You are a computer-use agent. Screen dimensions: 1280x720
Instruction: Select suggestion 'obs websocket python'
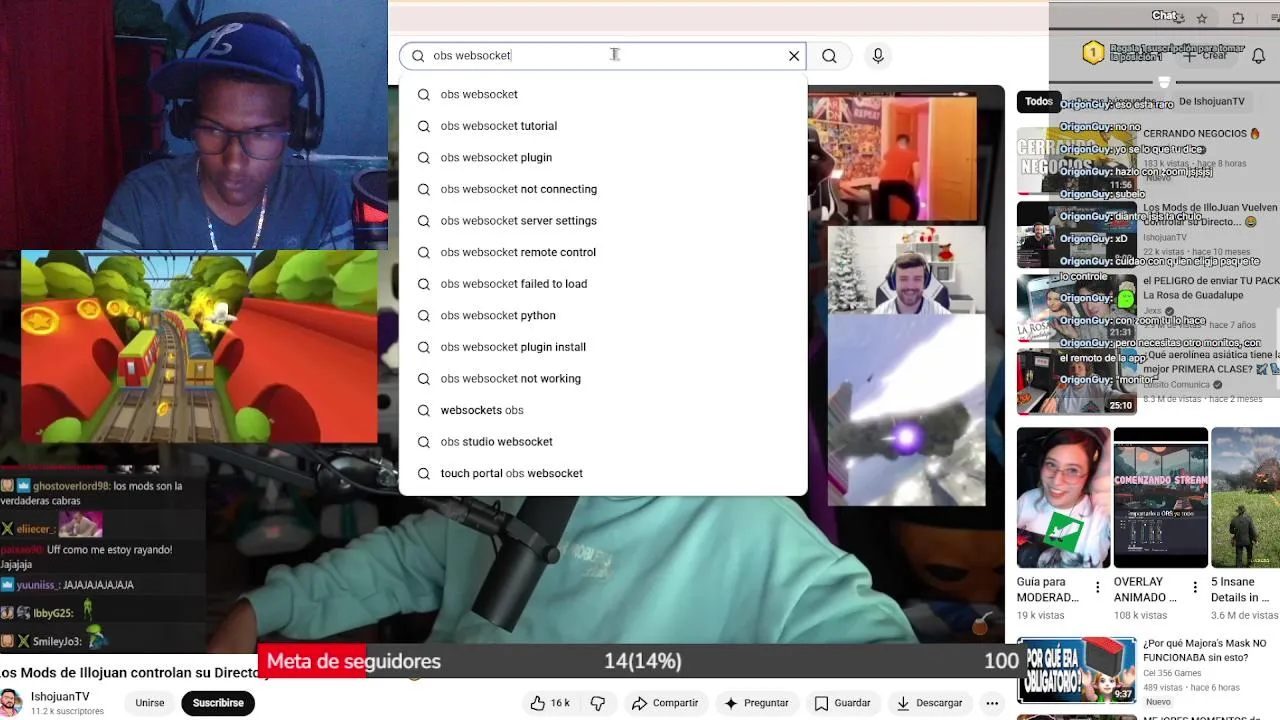pyautogui.click(x=603, y=315)
